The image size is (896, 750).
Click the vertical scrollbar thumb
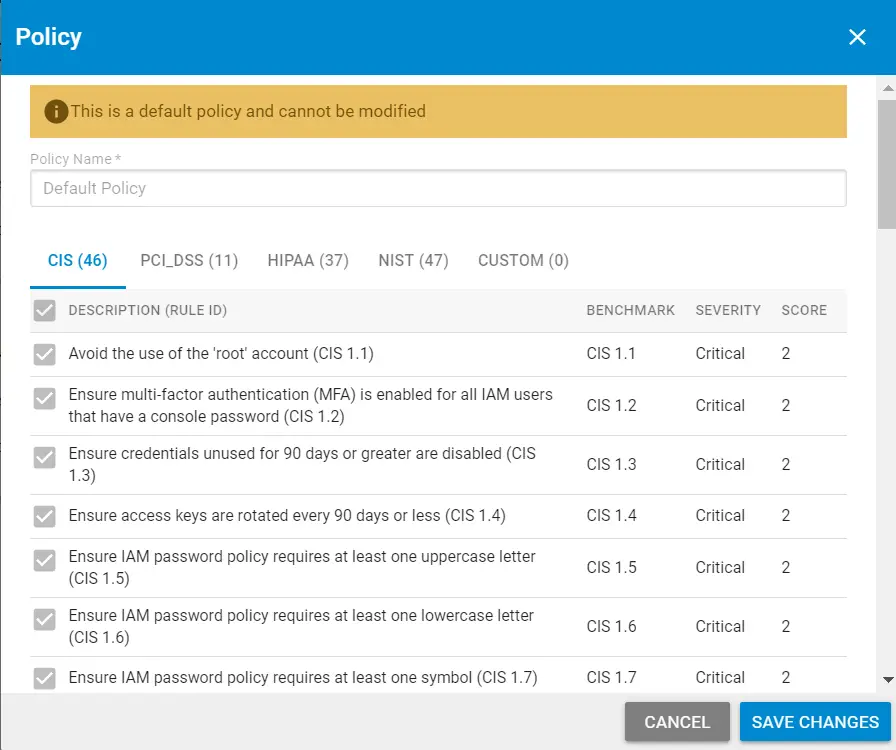point(887,165)
